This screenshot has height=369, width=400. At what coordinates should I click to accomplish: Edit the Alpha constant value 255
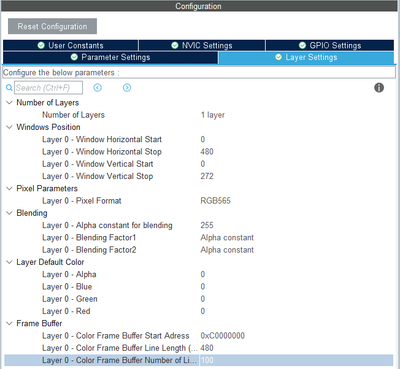tap(207, 225)
